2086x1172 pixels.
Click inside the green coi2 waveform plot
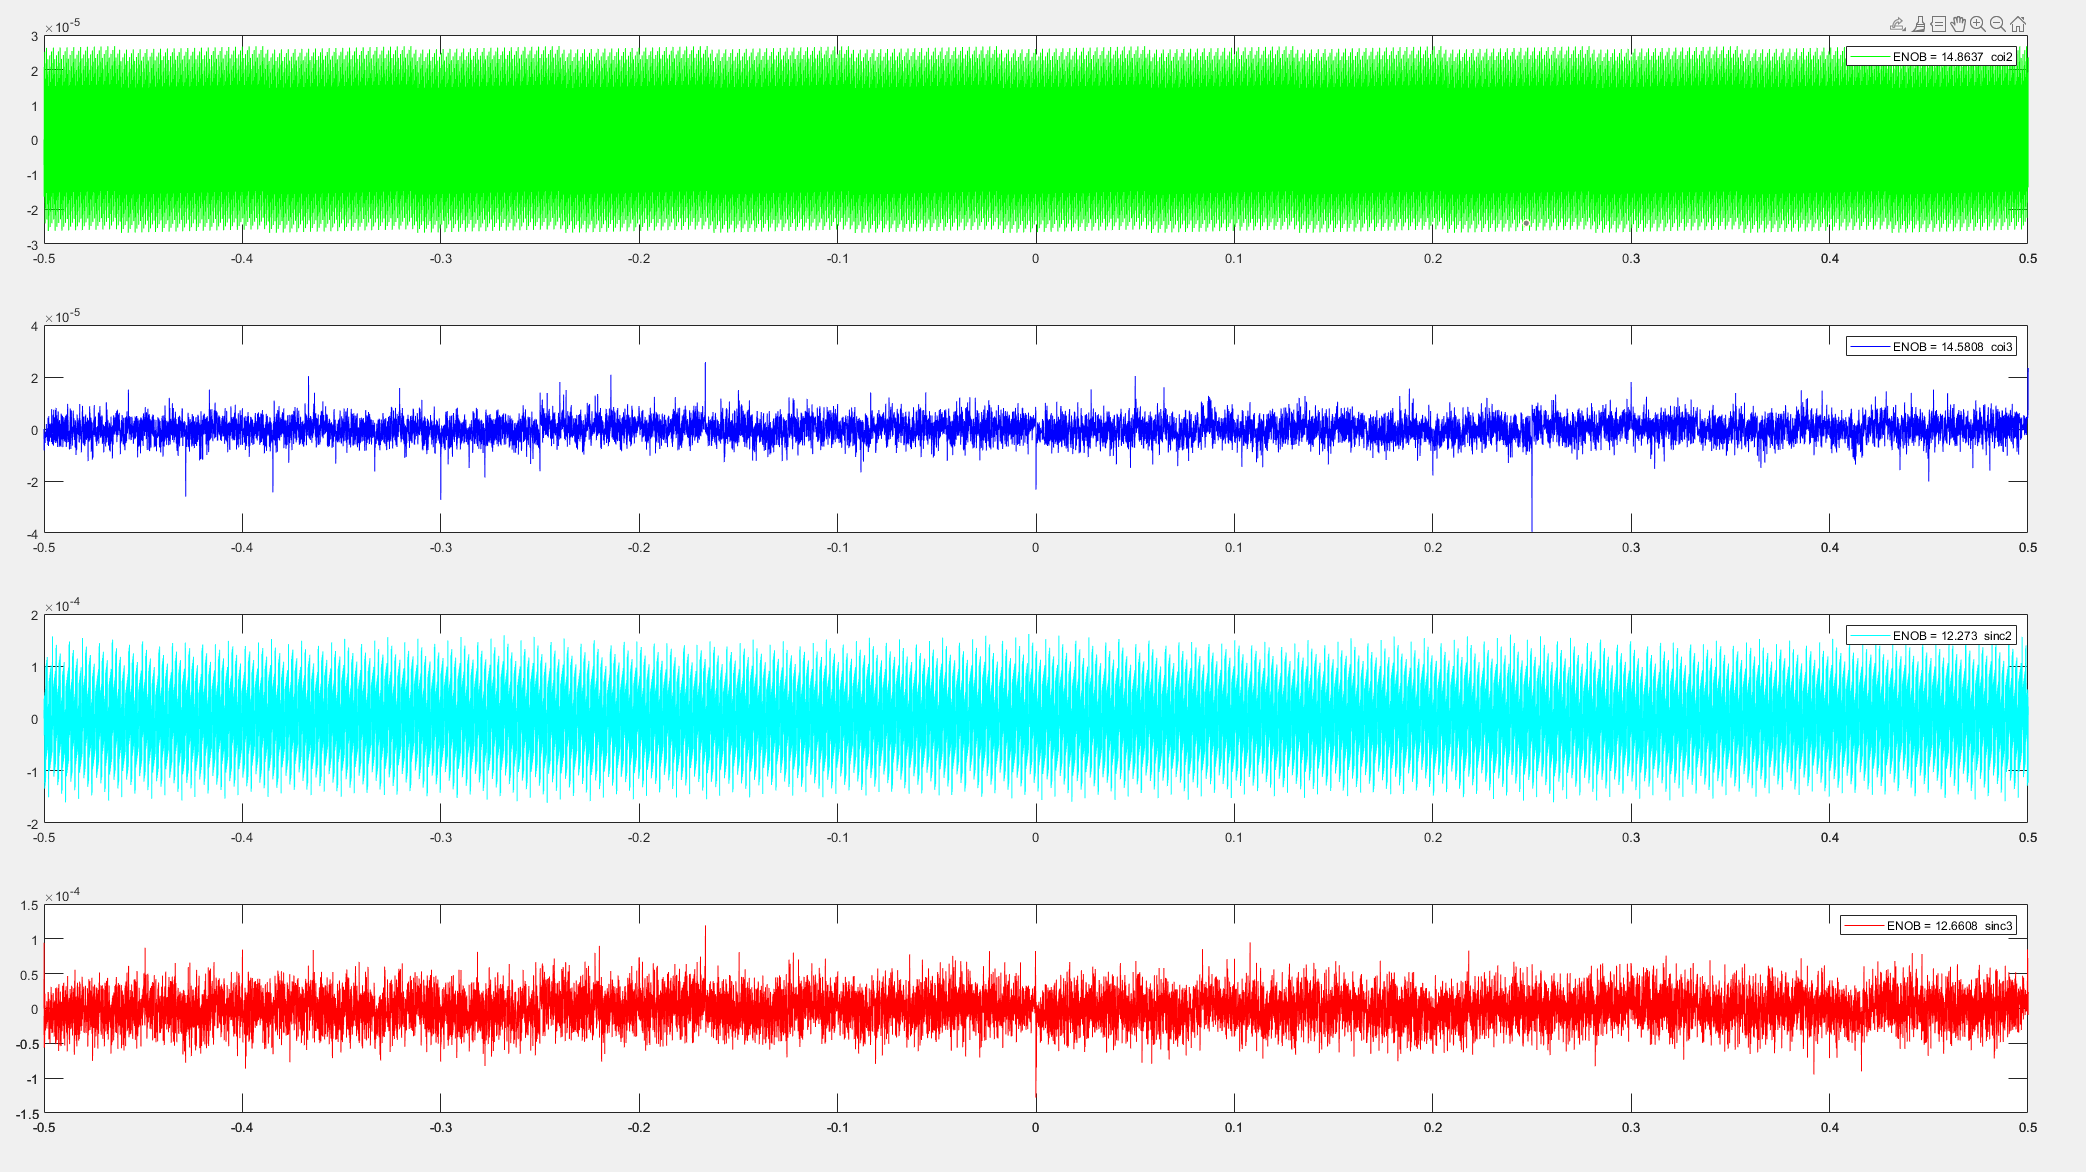point(1036,140)
